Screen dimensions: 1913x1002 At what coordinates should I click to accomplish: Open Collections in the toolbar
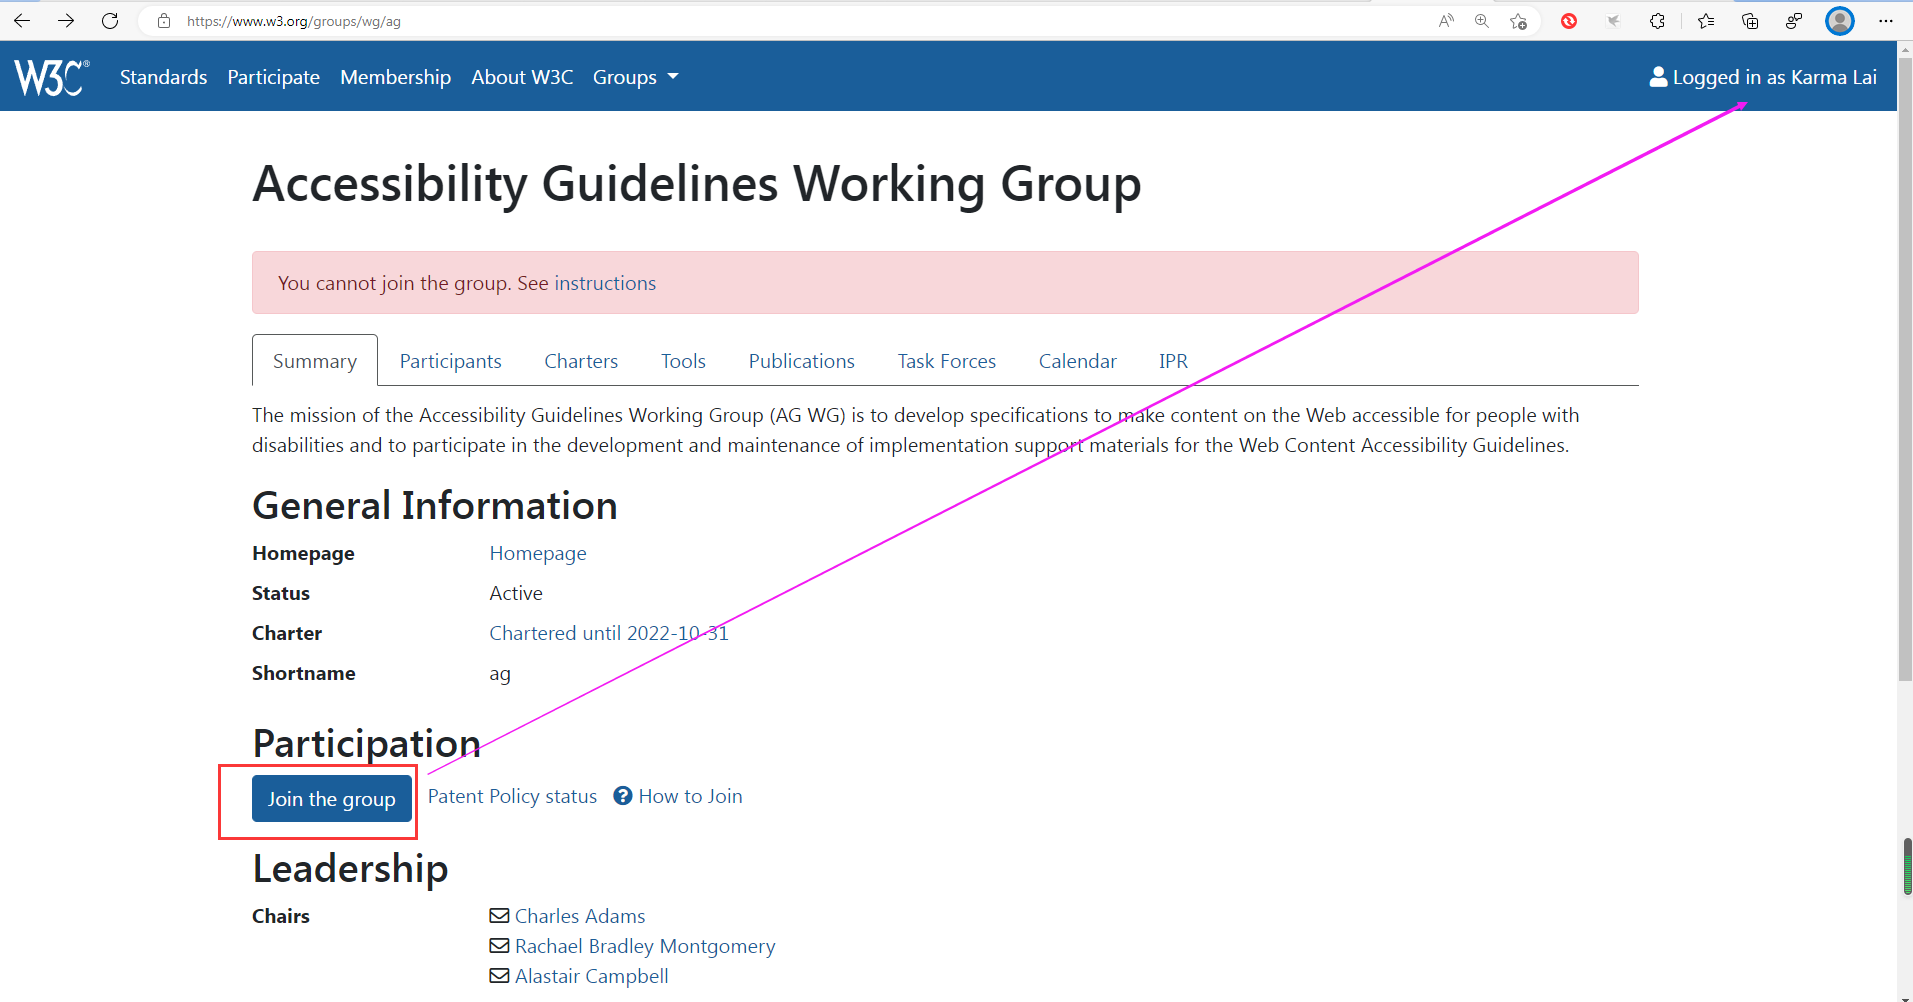point(1750,20)
